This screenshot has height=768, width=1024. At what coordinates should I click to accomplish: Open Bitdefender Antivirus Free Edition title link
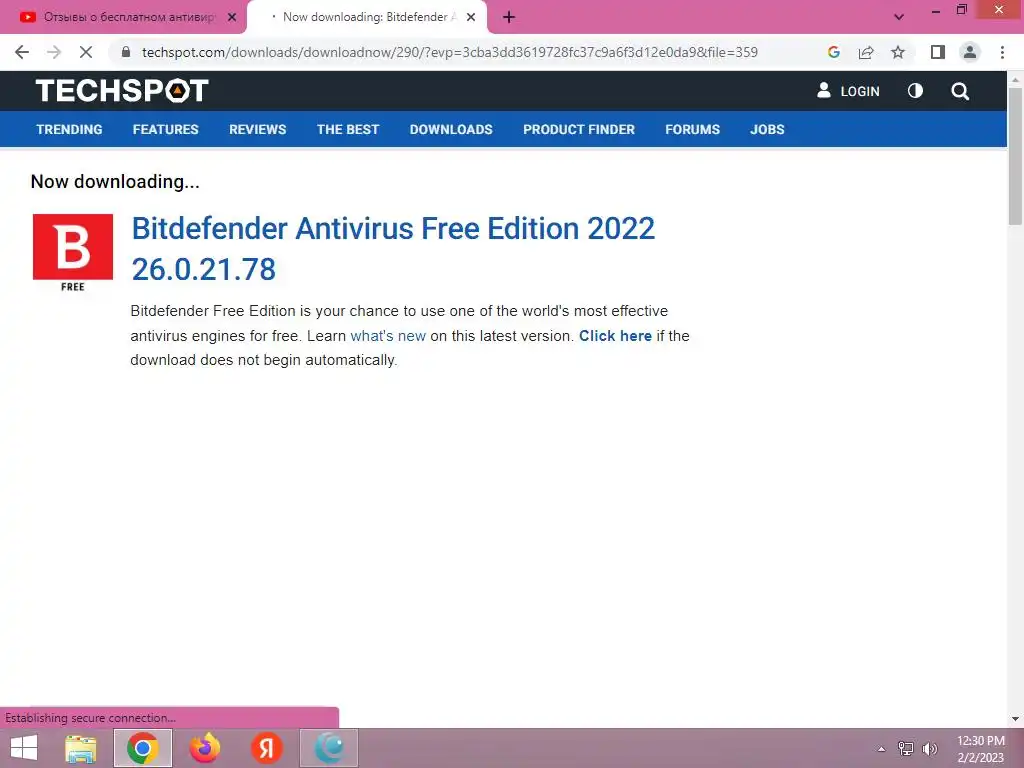click(392, 248)
